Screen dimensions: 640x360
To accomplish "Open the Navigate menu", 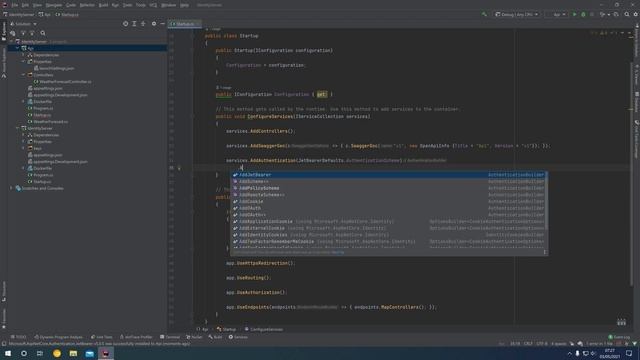I will pos(53,5).
